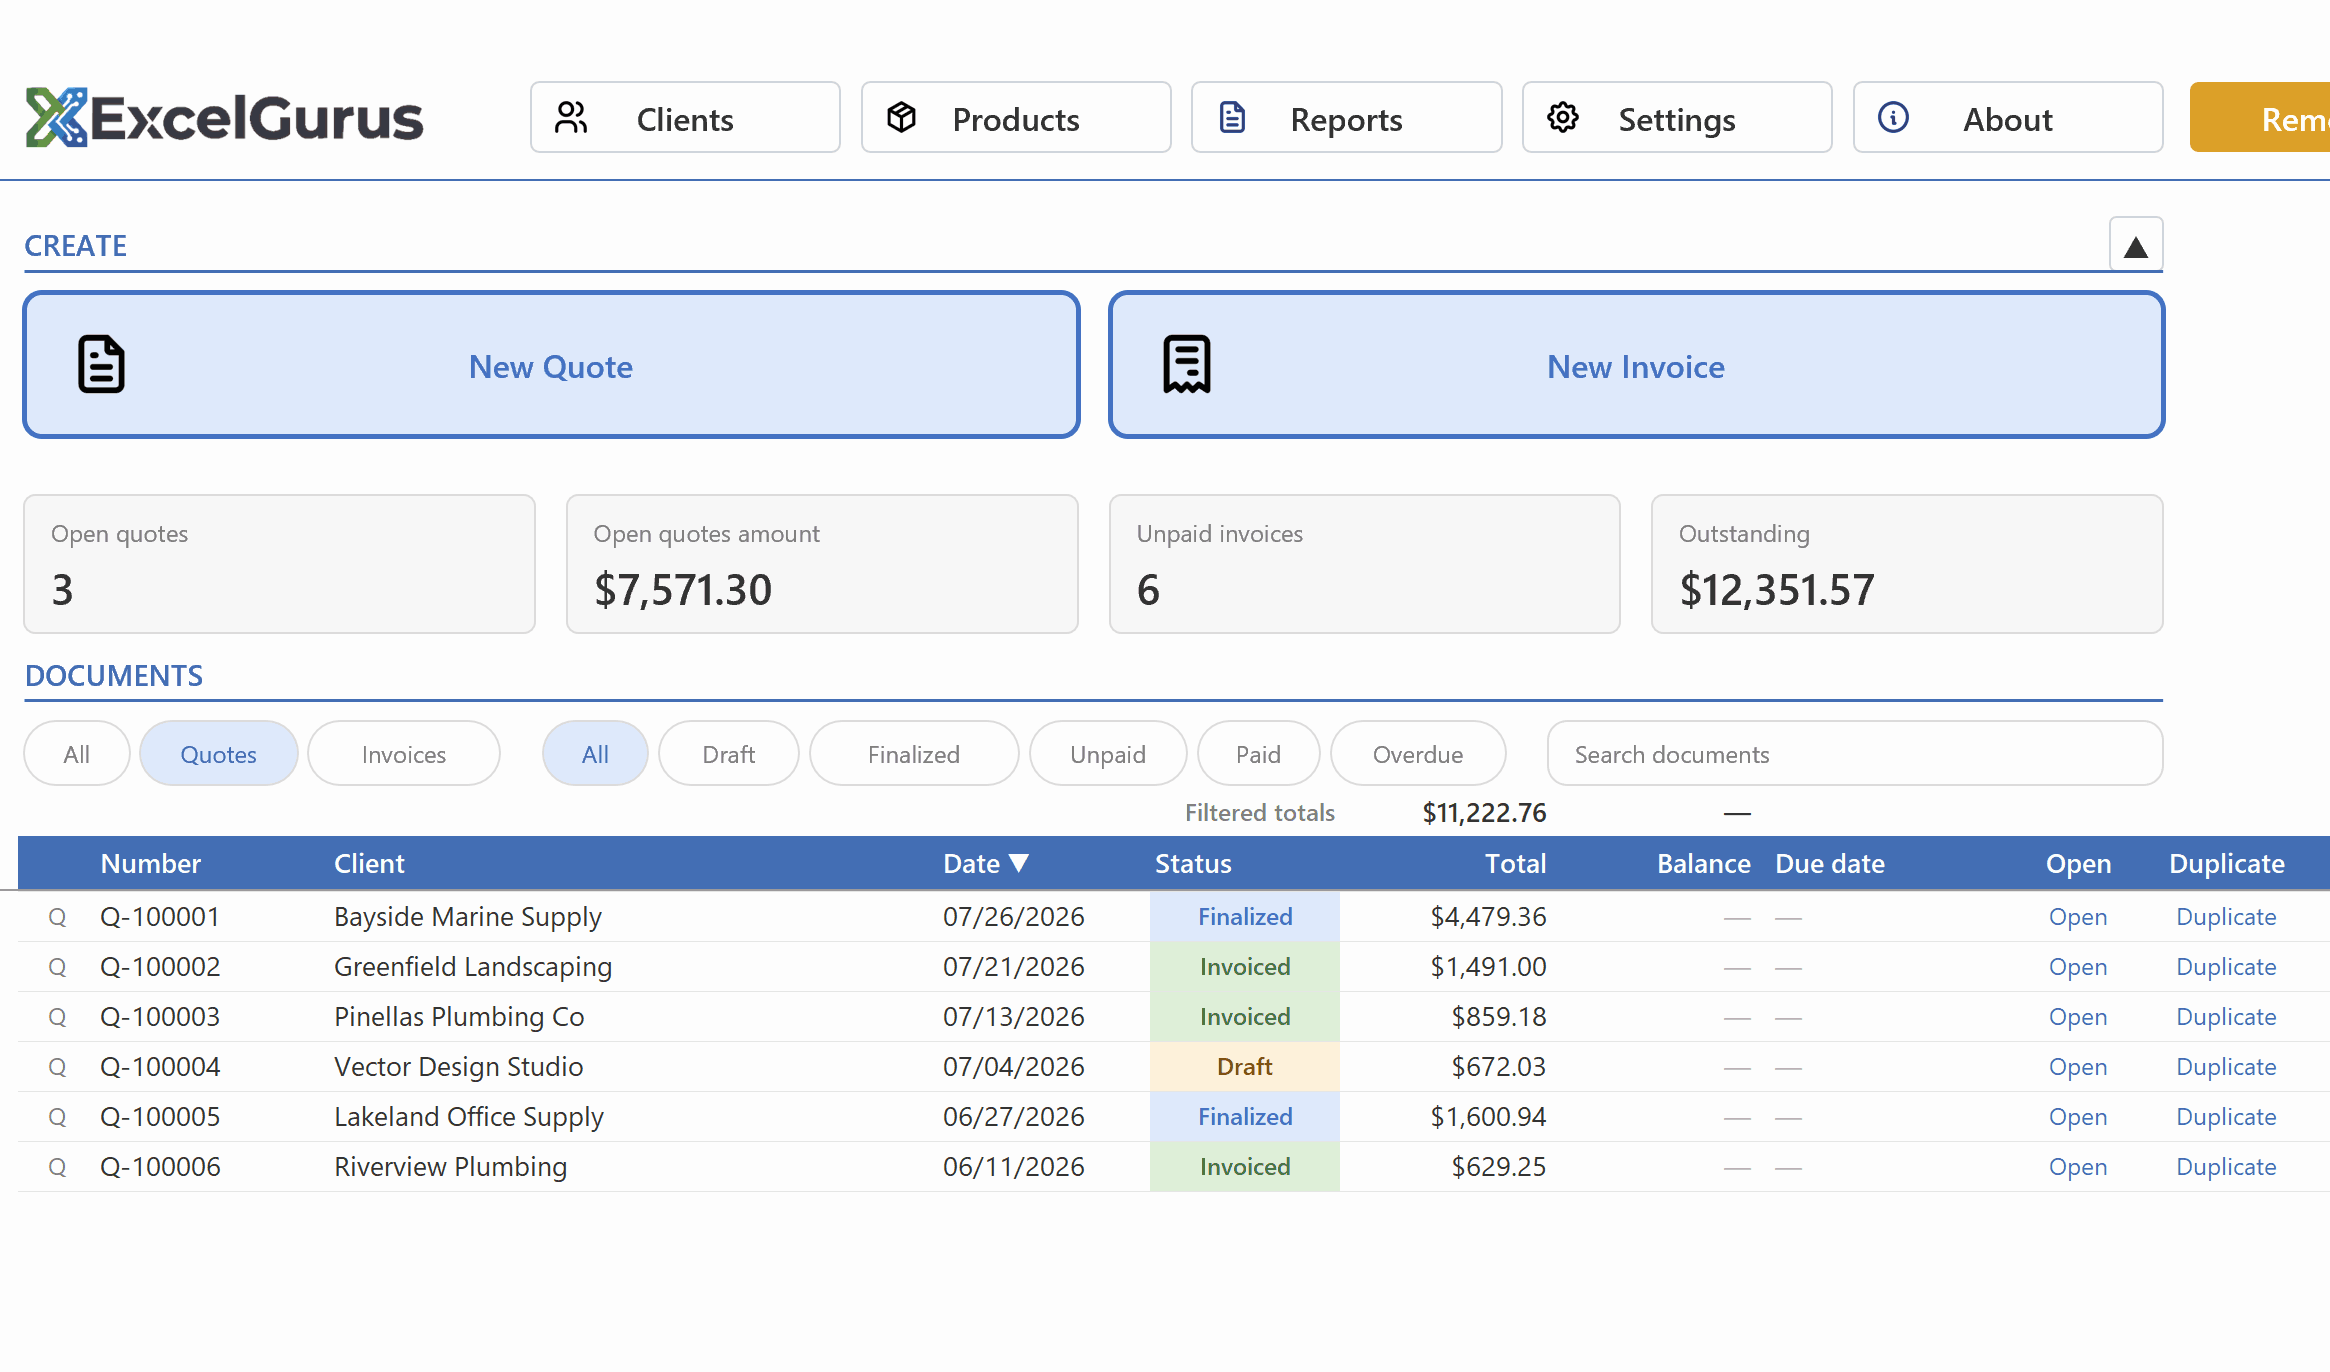2330x1372 pixels.
Task: Open the About page
Action: [x=2008, y=118]
